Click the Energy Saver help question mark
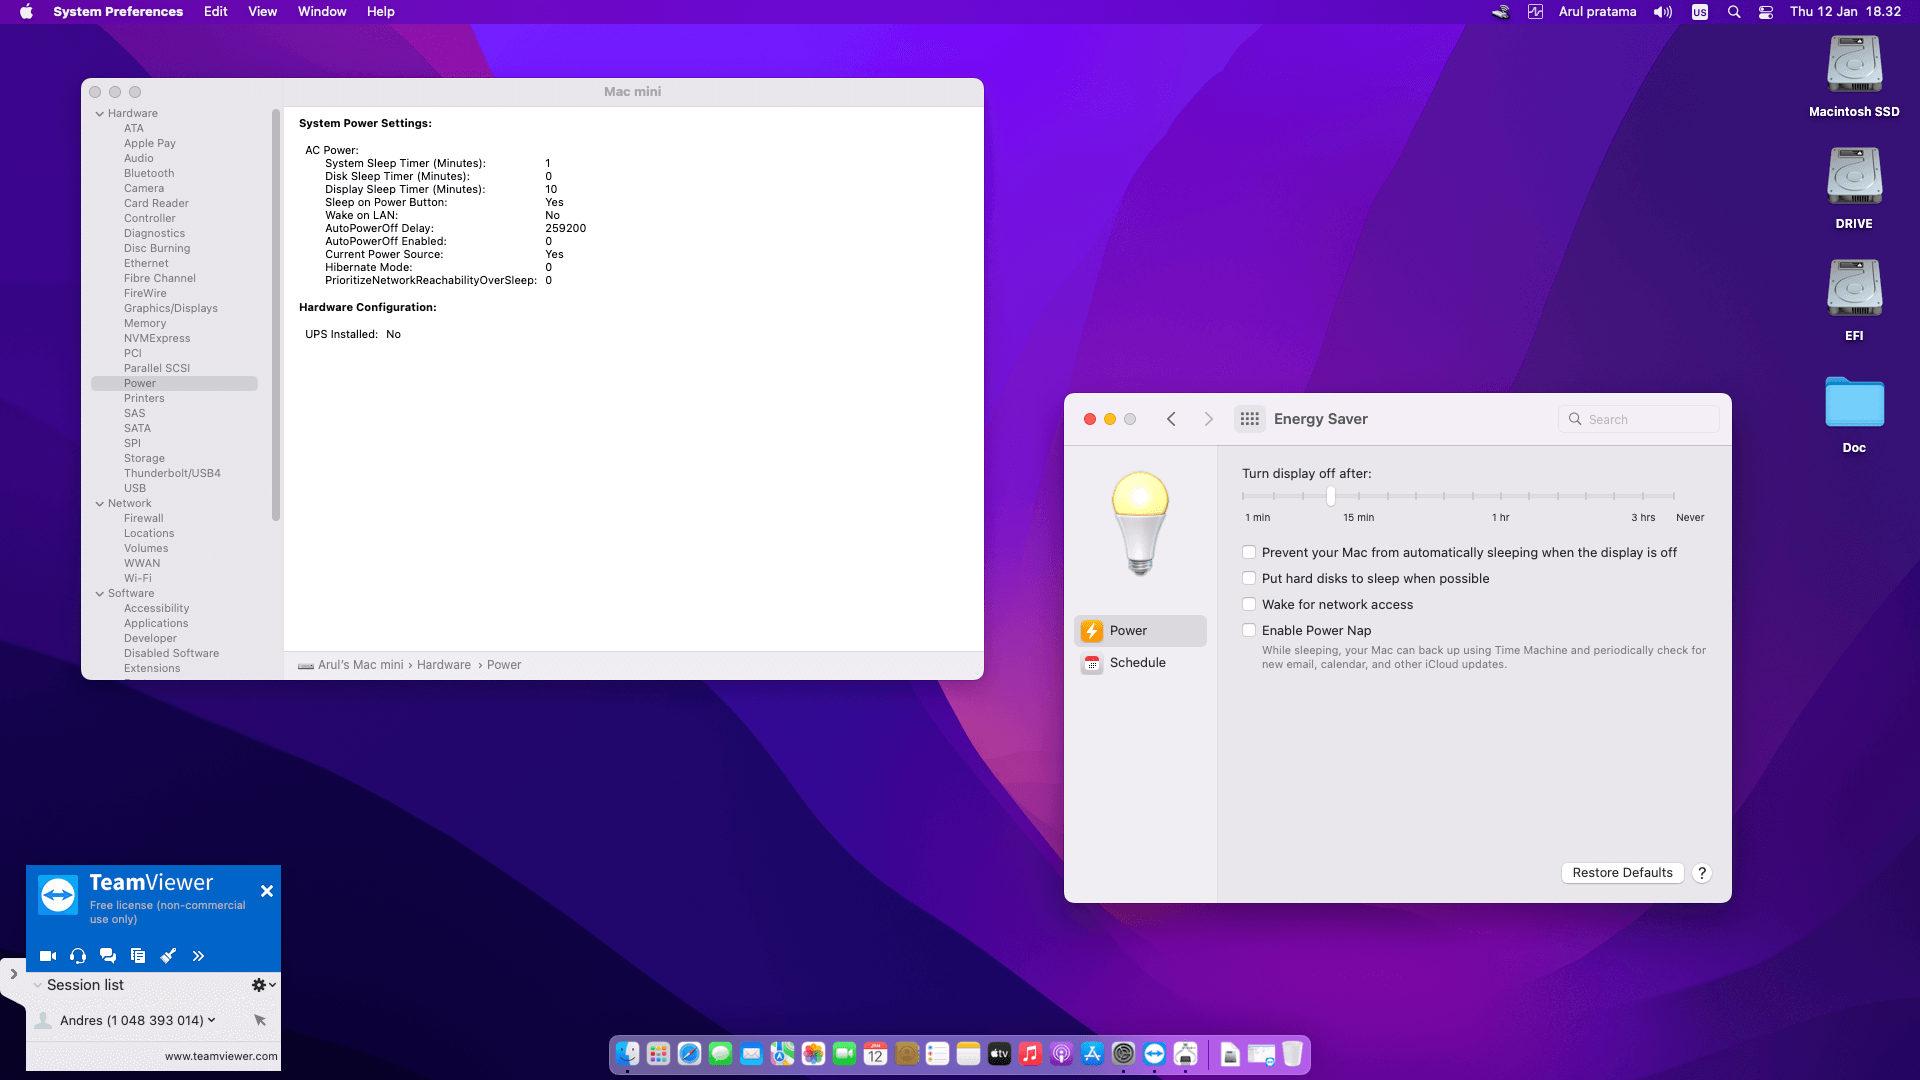The width and height of the screenshot is (1920, 1080). (1702, 873)
